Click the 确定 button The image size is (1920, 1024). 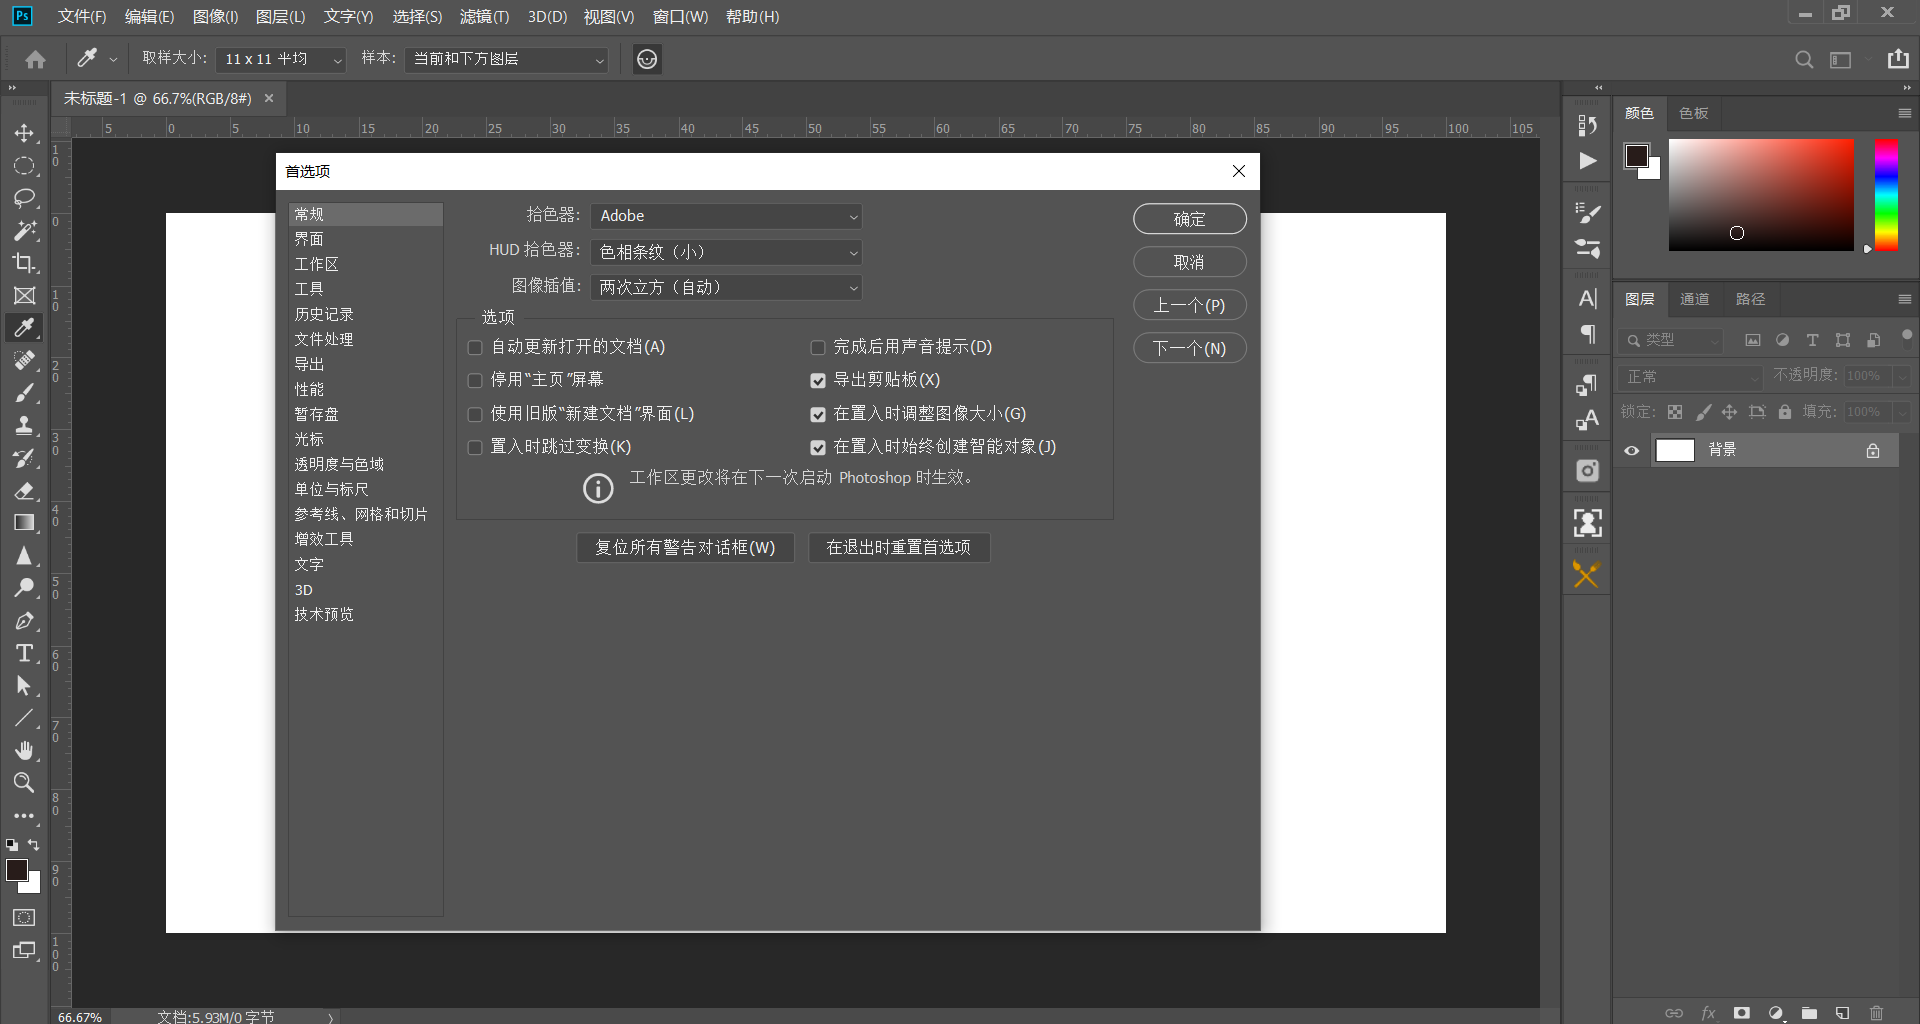tap(1190, 219)
